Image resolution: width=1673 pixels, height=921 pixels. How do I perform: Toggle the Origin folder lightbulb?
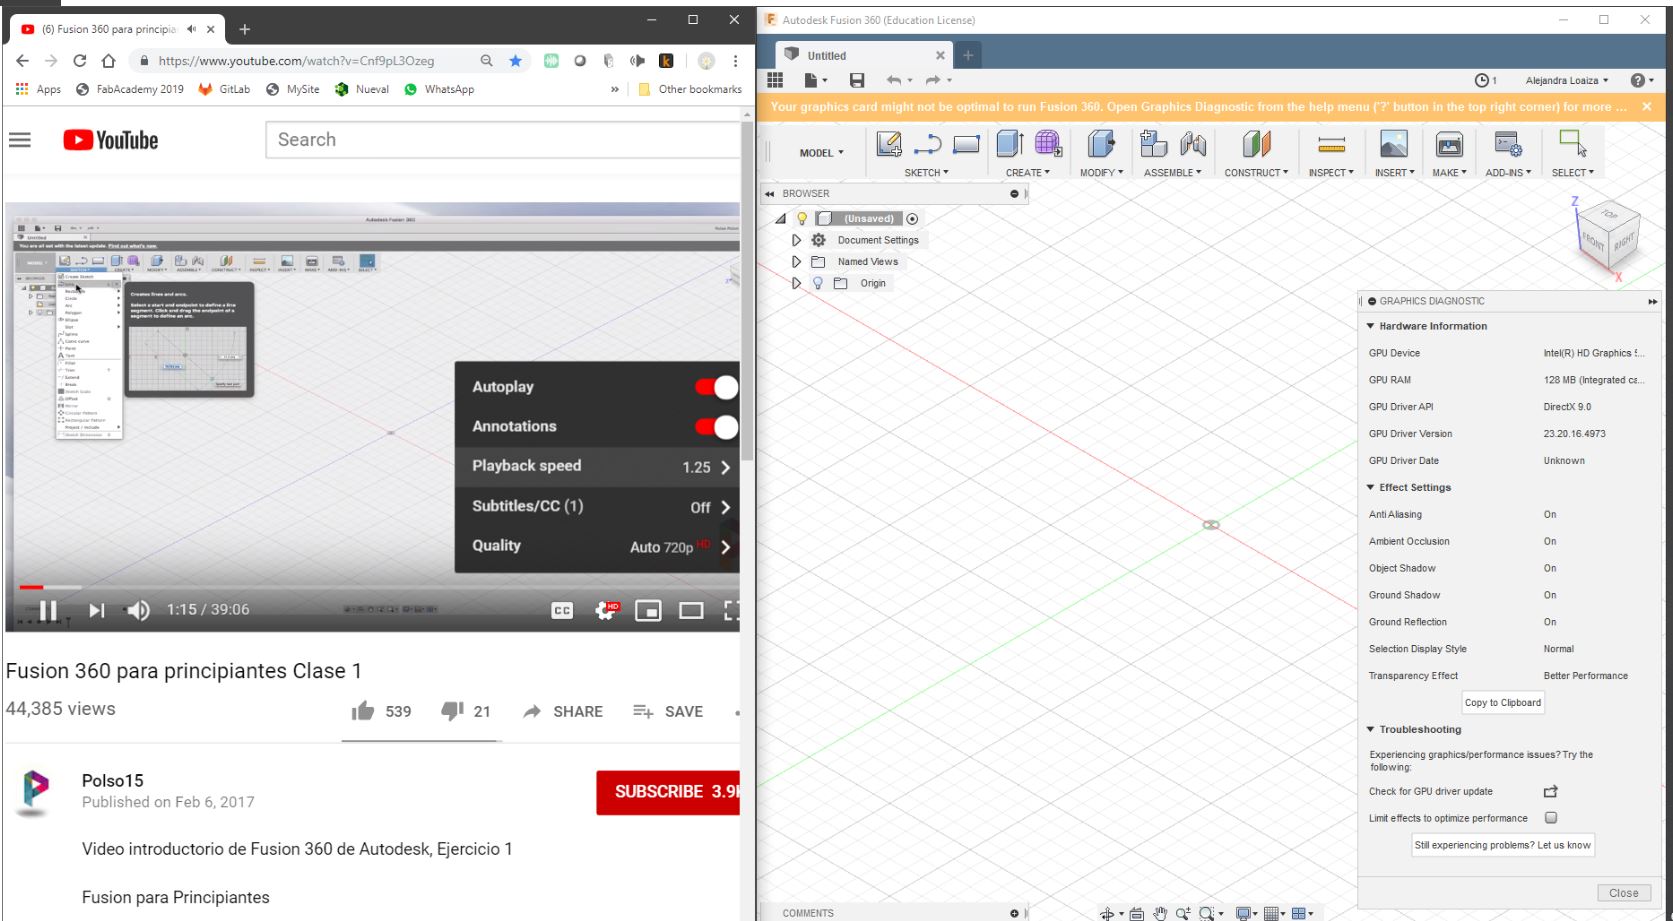[x=818, y=283]
